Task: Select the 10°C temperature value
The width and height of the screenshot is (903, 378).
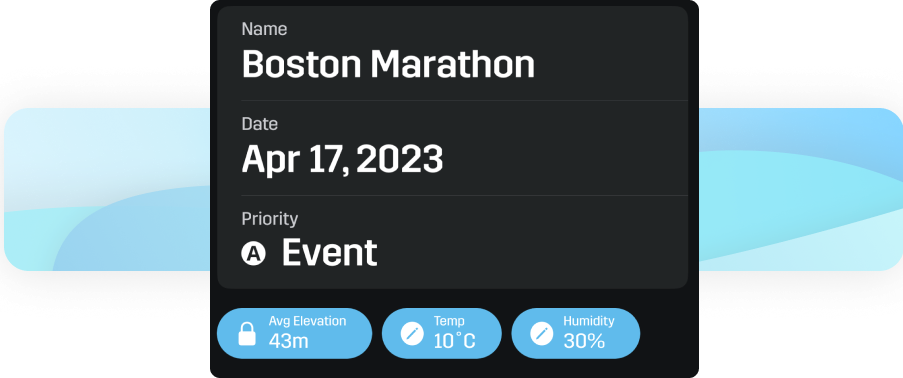Action: point(455,341)
